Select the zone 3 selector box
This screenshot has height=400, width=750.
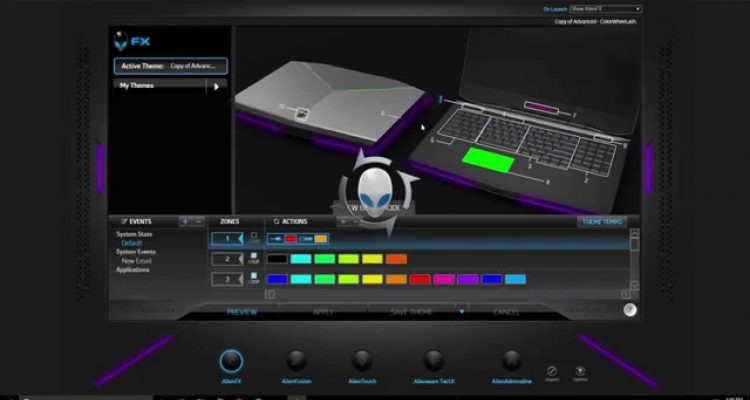[227, 279]
